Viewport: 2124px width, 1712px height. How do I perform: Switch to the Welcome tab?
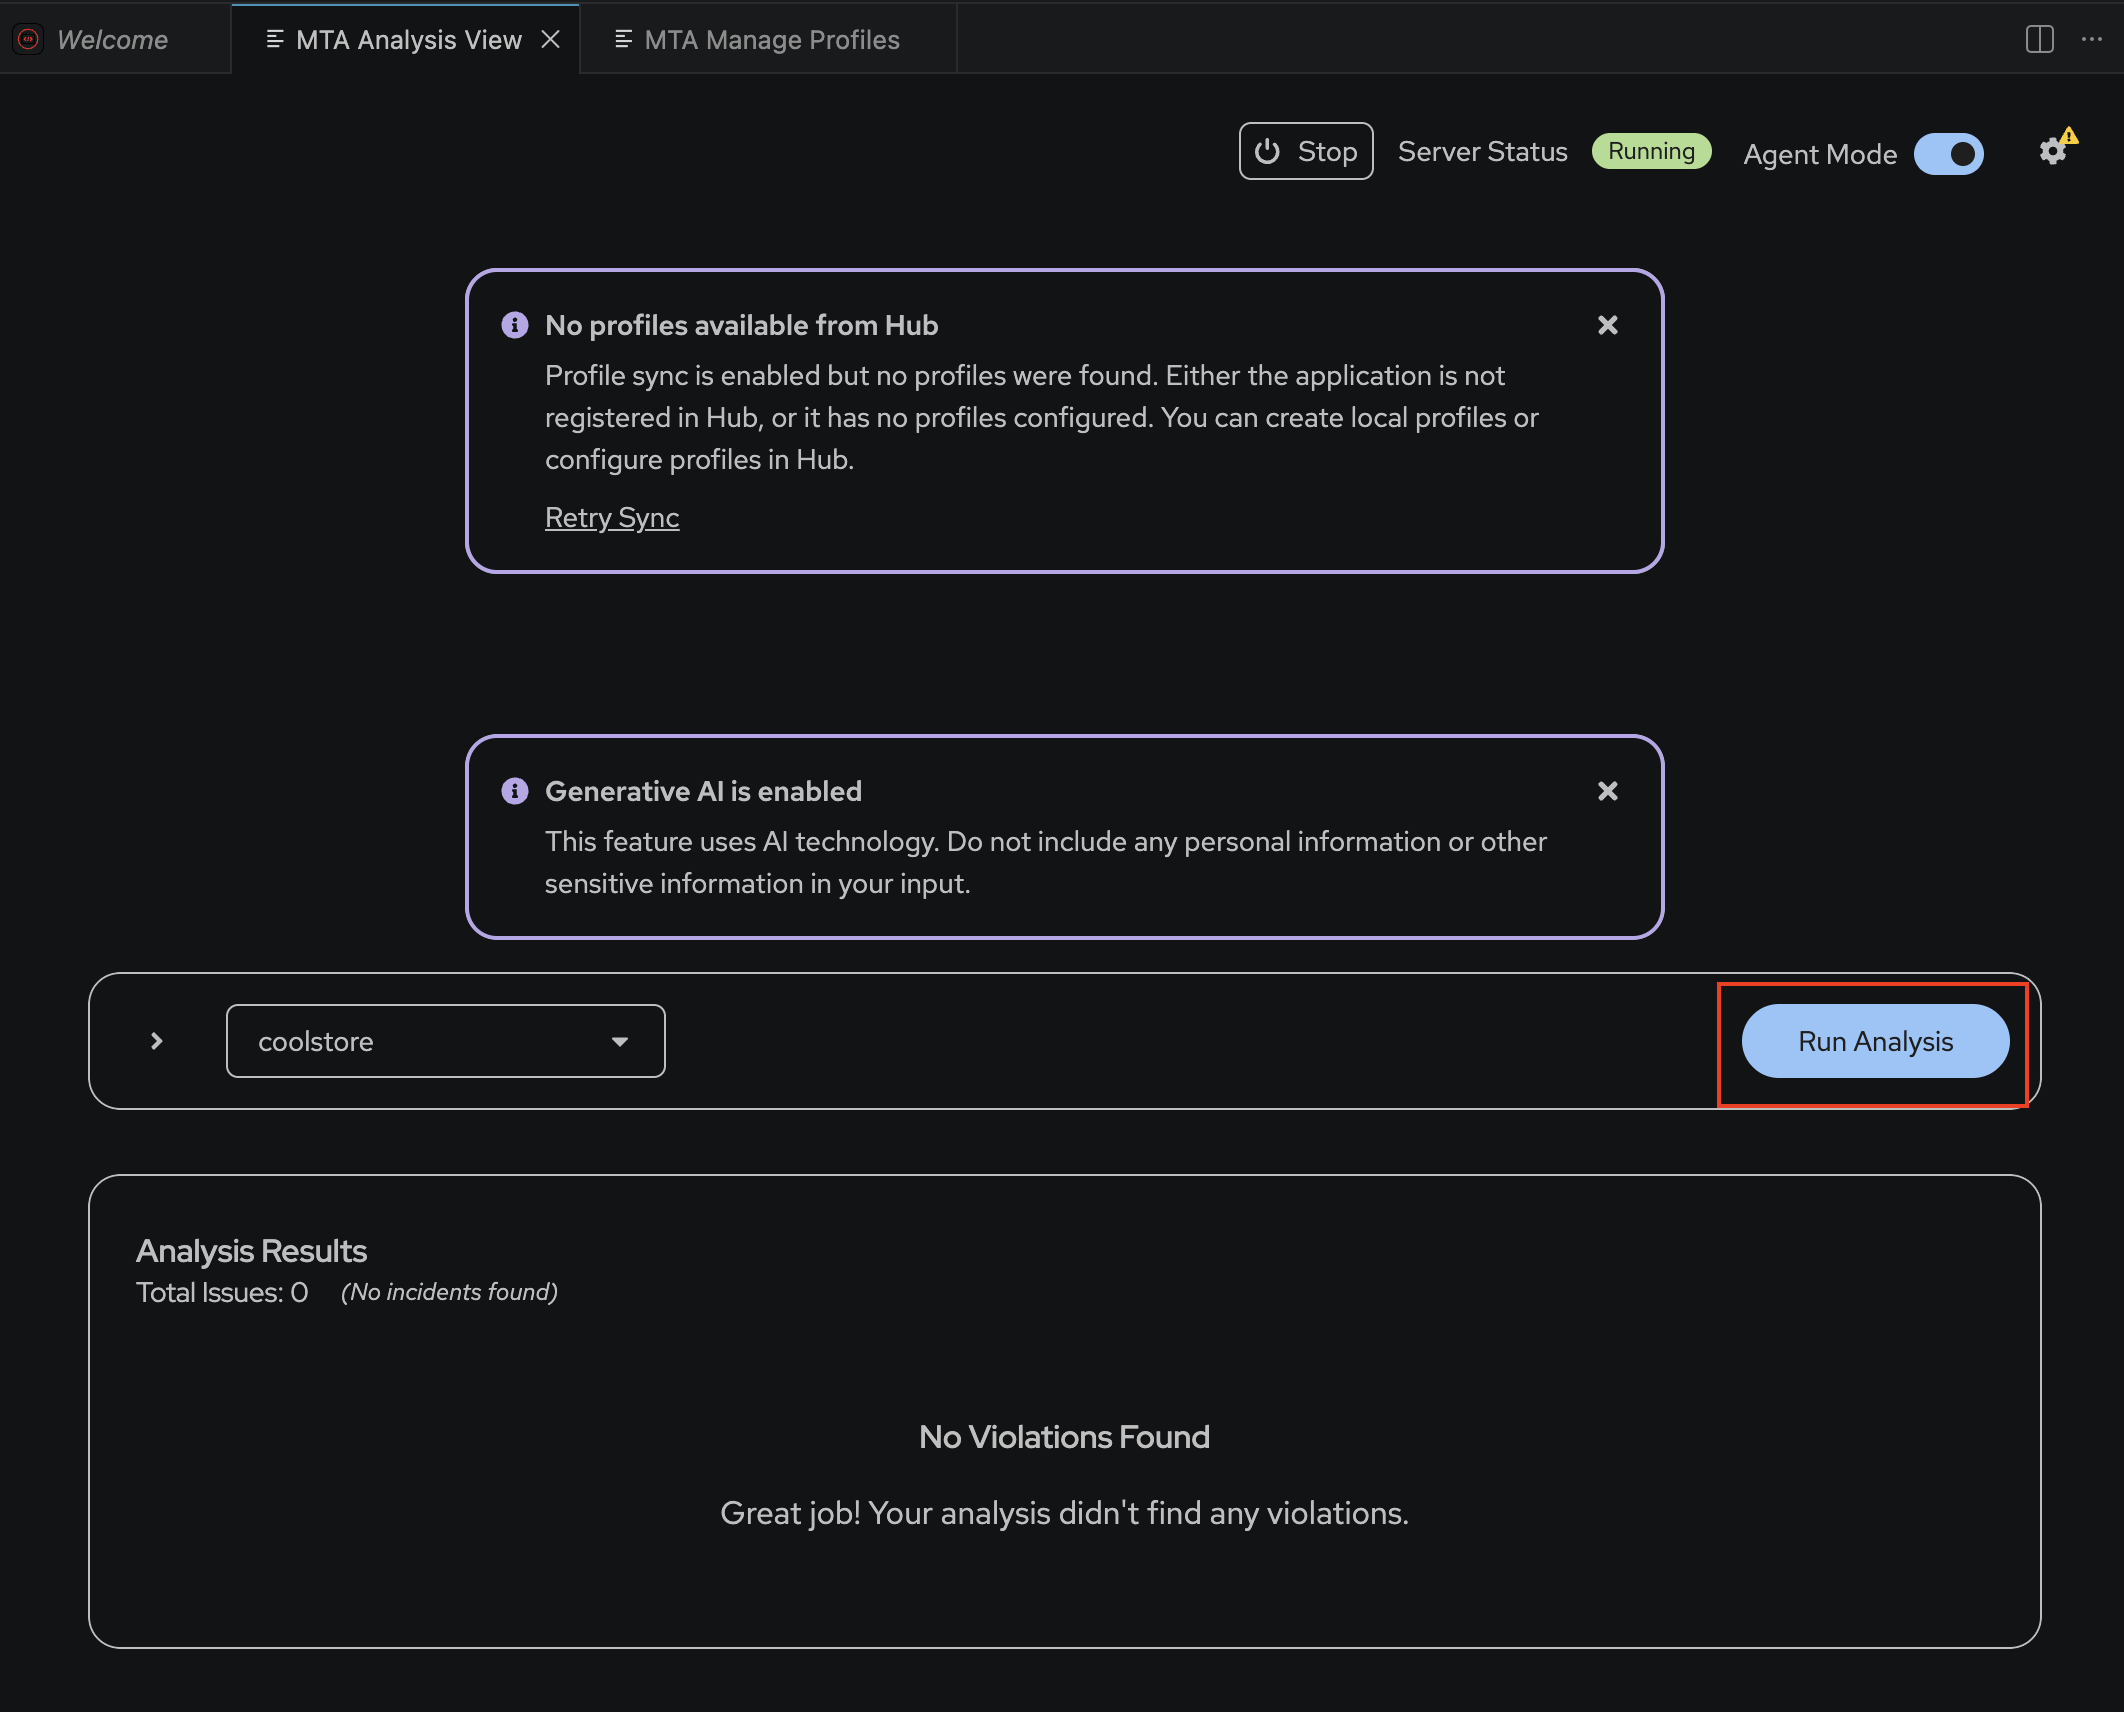[x=115, y=39]
